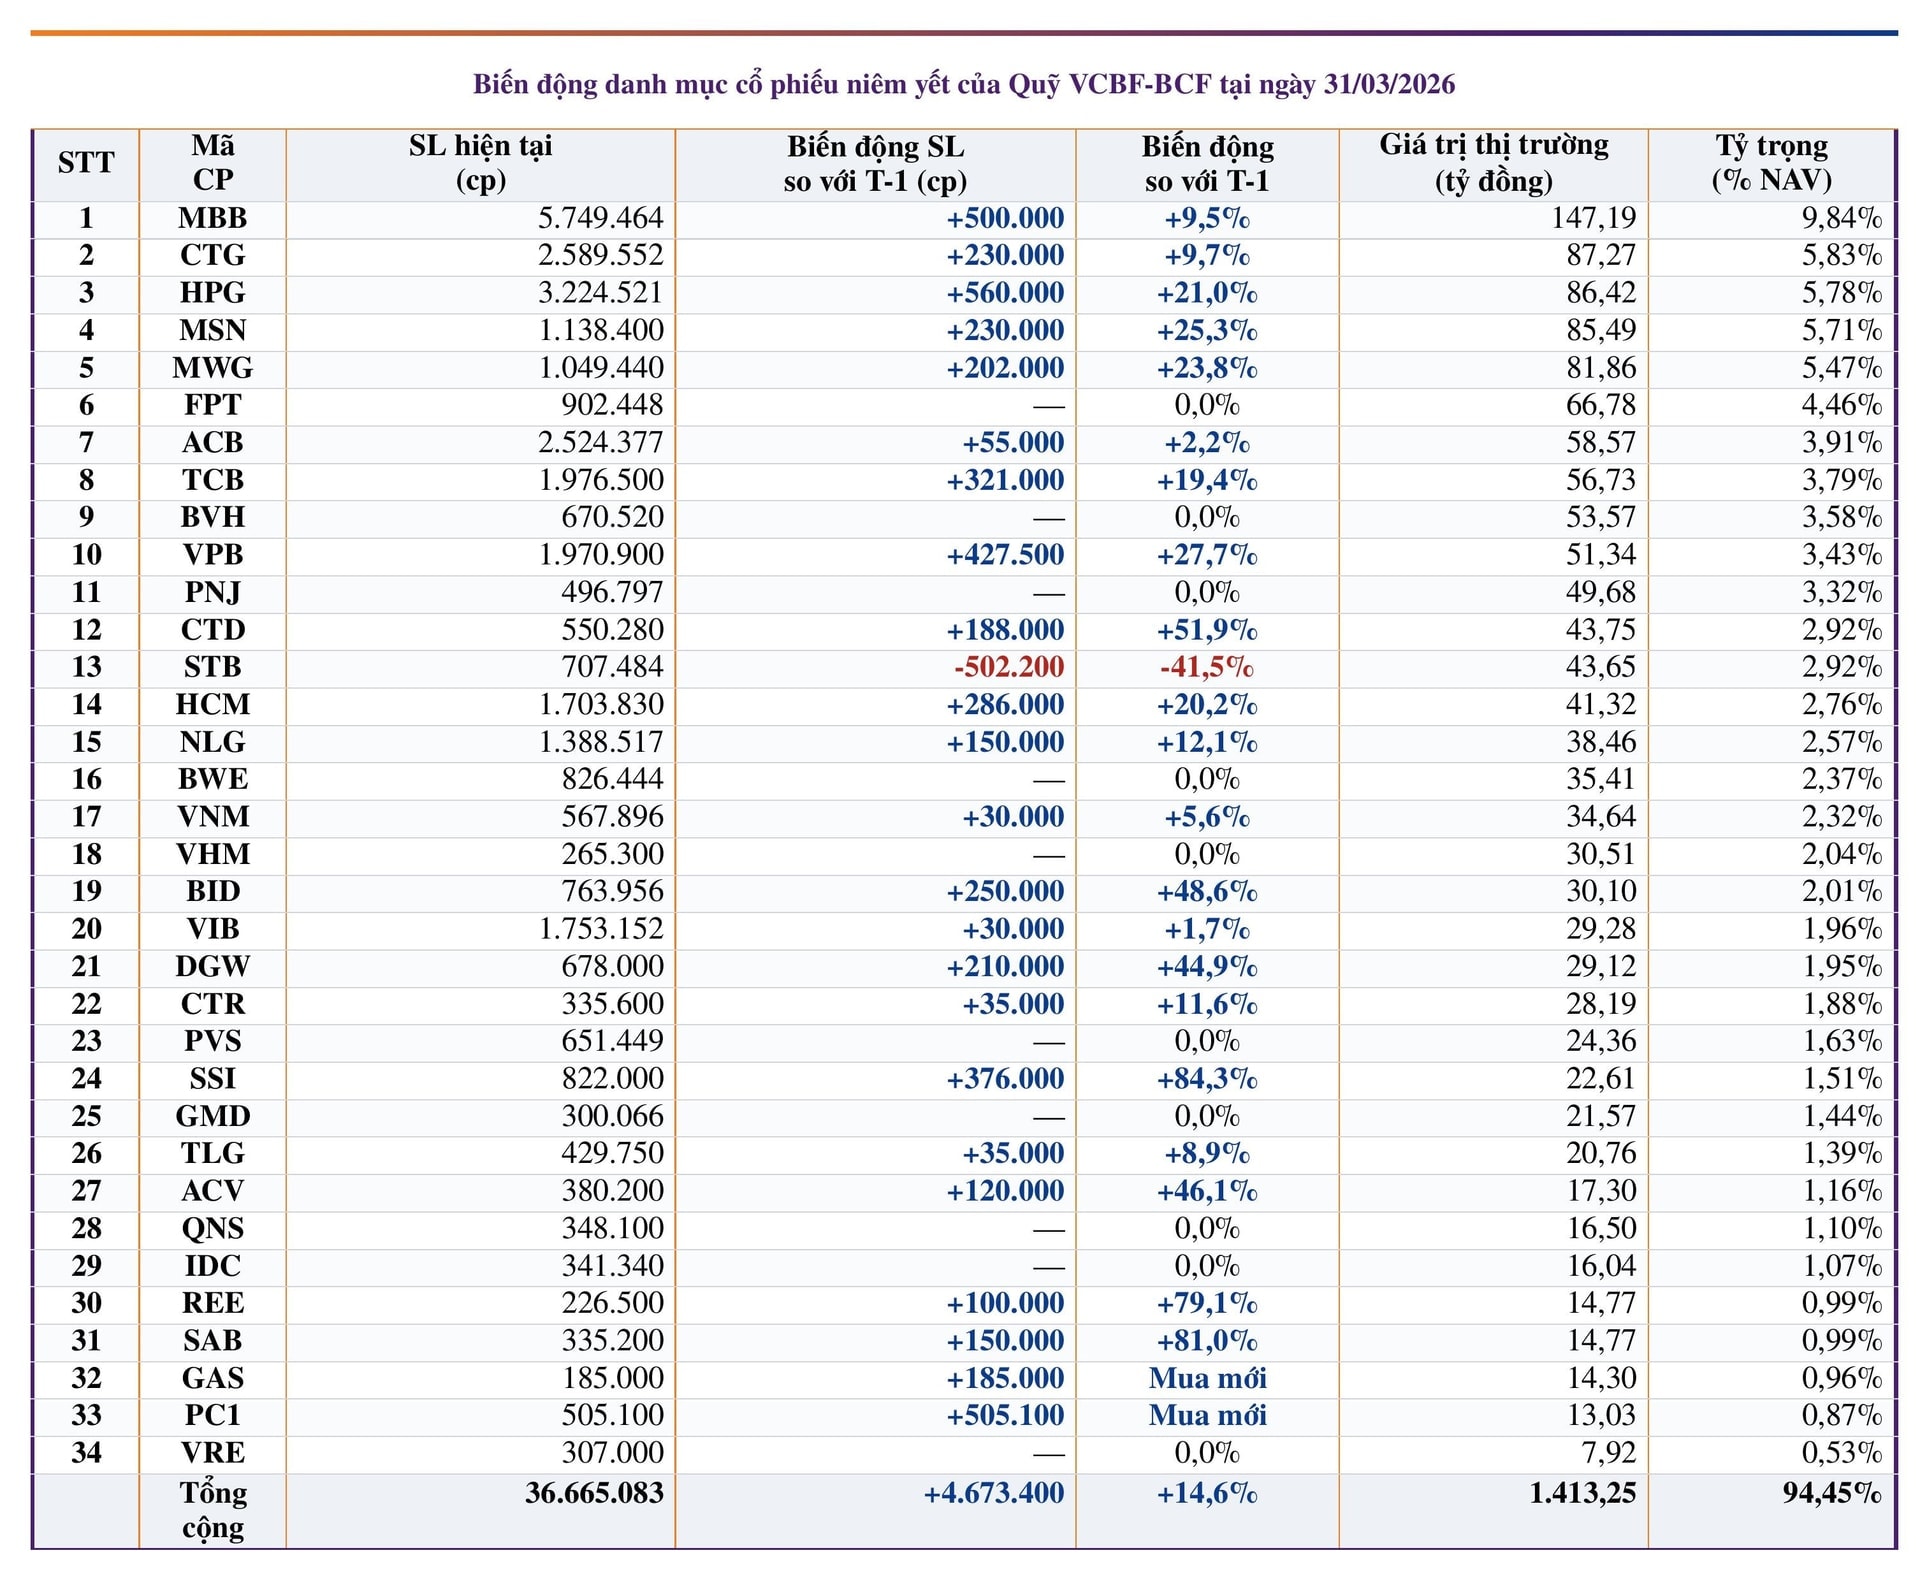The image size is (1920, 1582).
Task: Click the table title text at top
Action: pos(963,84)
